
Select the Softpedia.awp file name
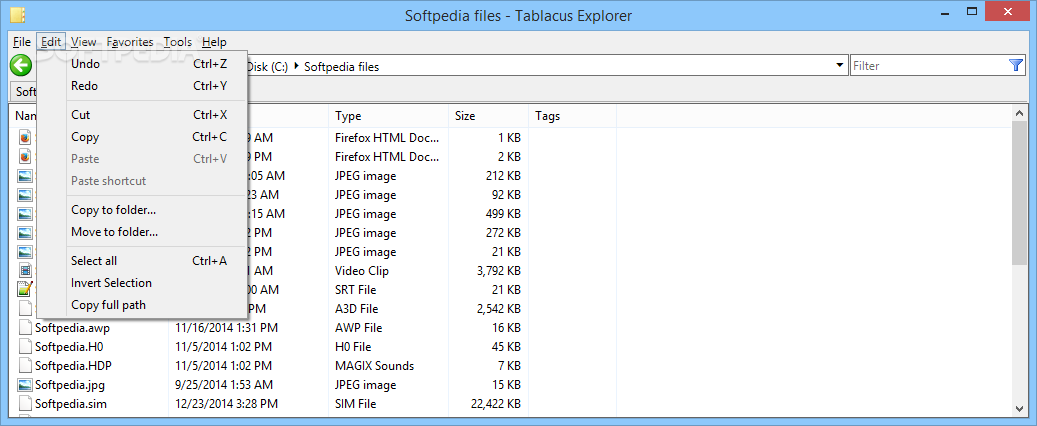click(72, 327)
